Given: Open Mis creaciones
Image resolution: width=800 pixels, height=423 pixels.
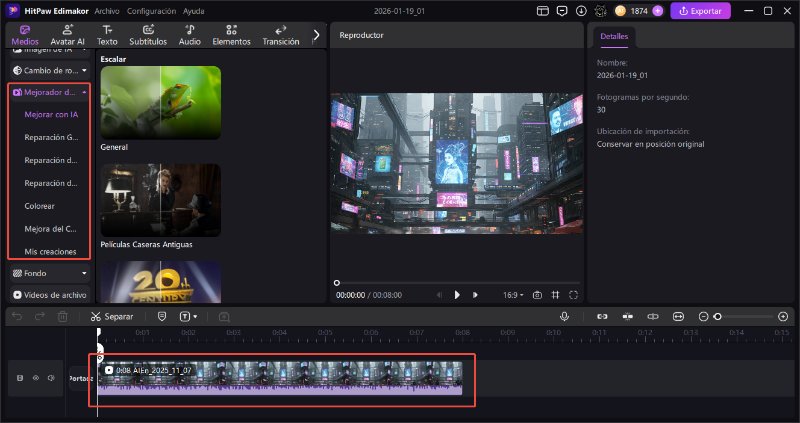Looking at the screenshot, I should 50,252.
